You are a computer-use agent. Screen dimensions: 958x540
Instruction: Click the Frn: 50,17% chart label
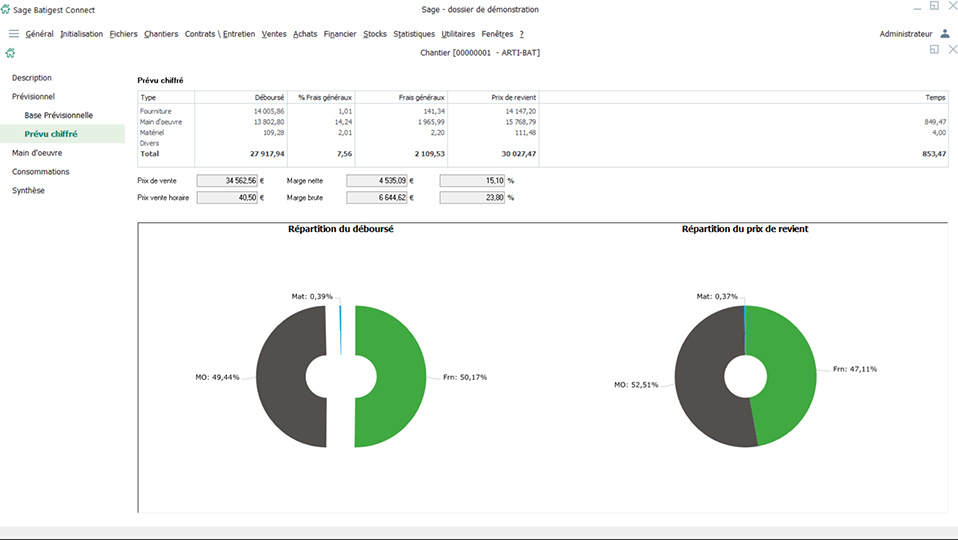click(465, 378)
